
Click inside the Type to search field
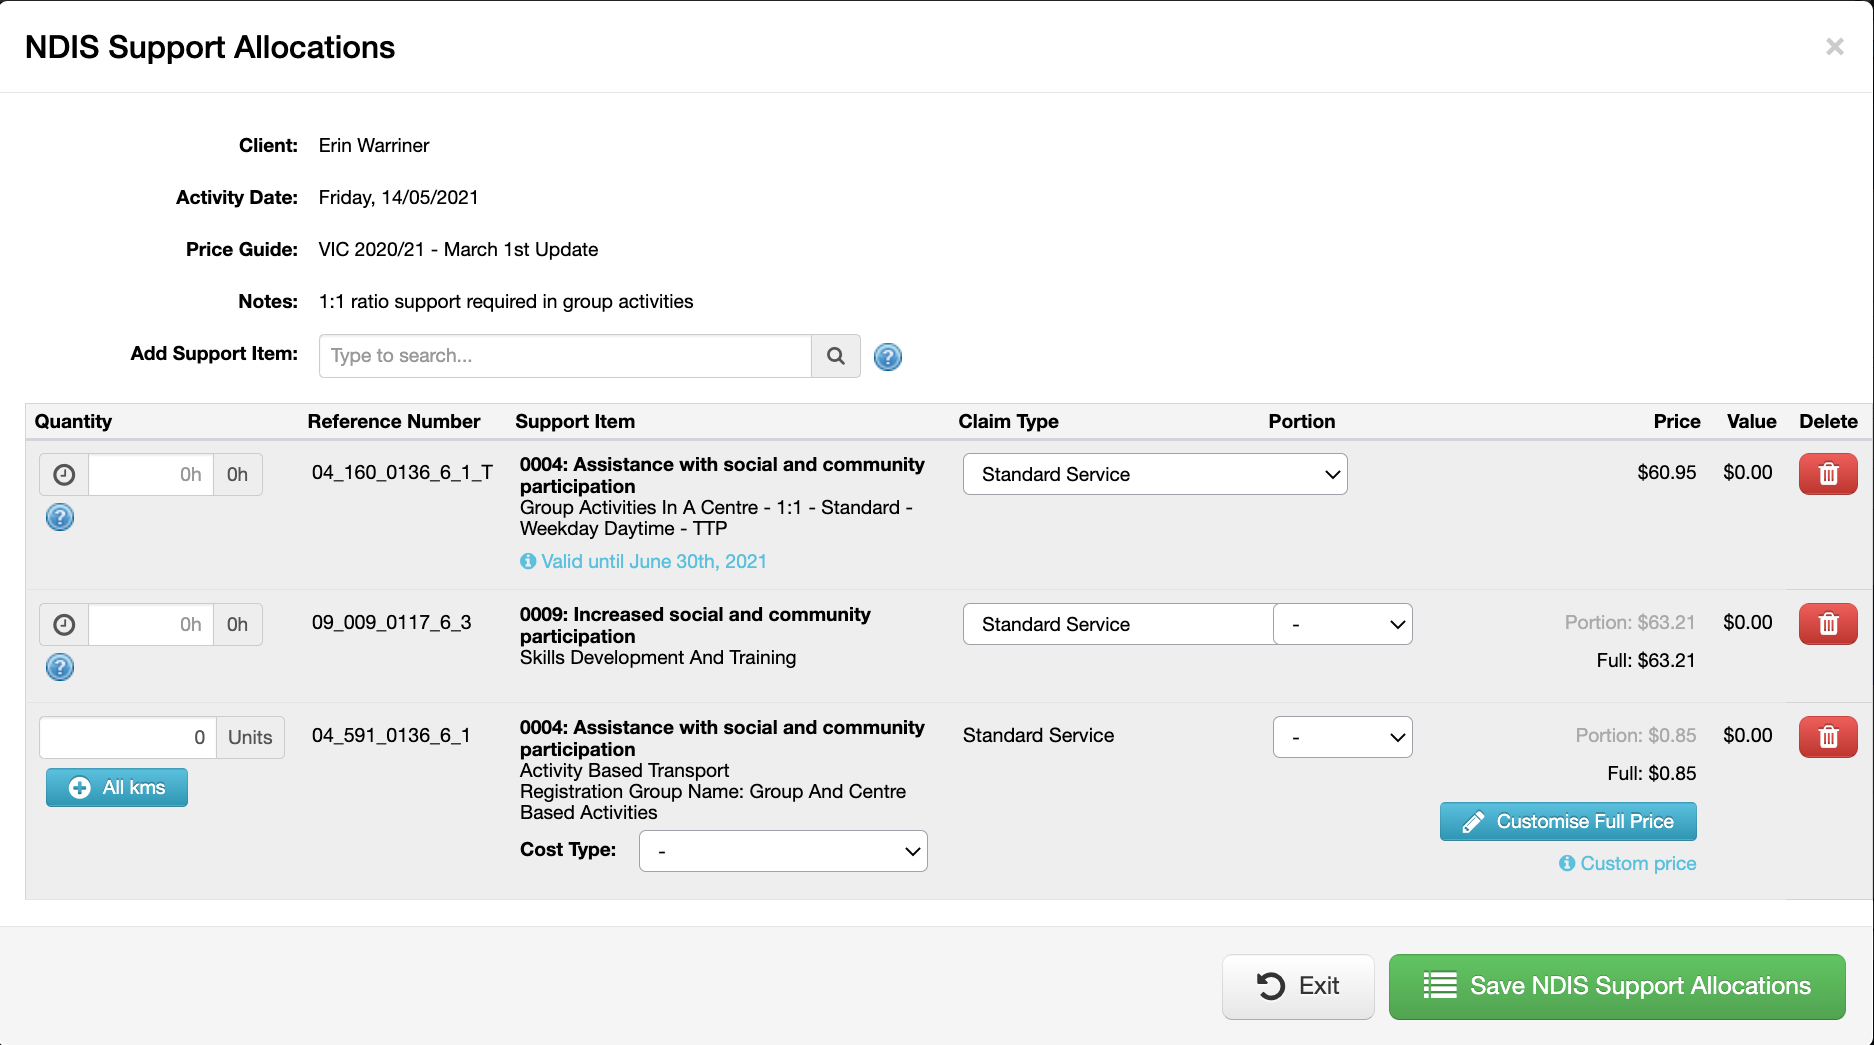(564, 356)
